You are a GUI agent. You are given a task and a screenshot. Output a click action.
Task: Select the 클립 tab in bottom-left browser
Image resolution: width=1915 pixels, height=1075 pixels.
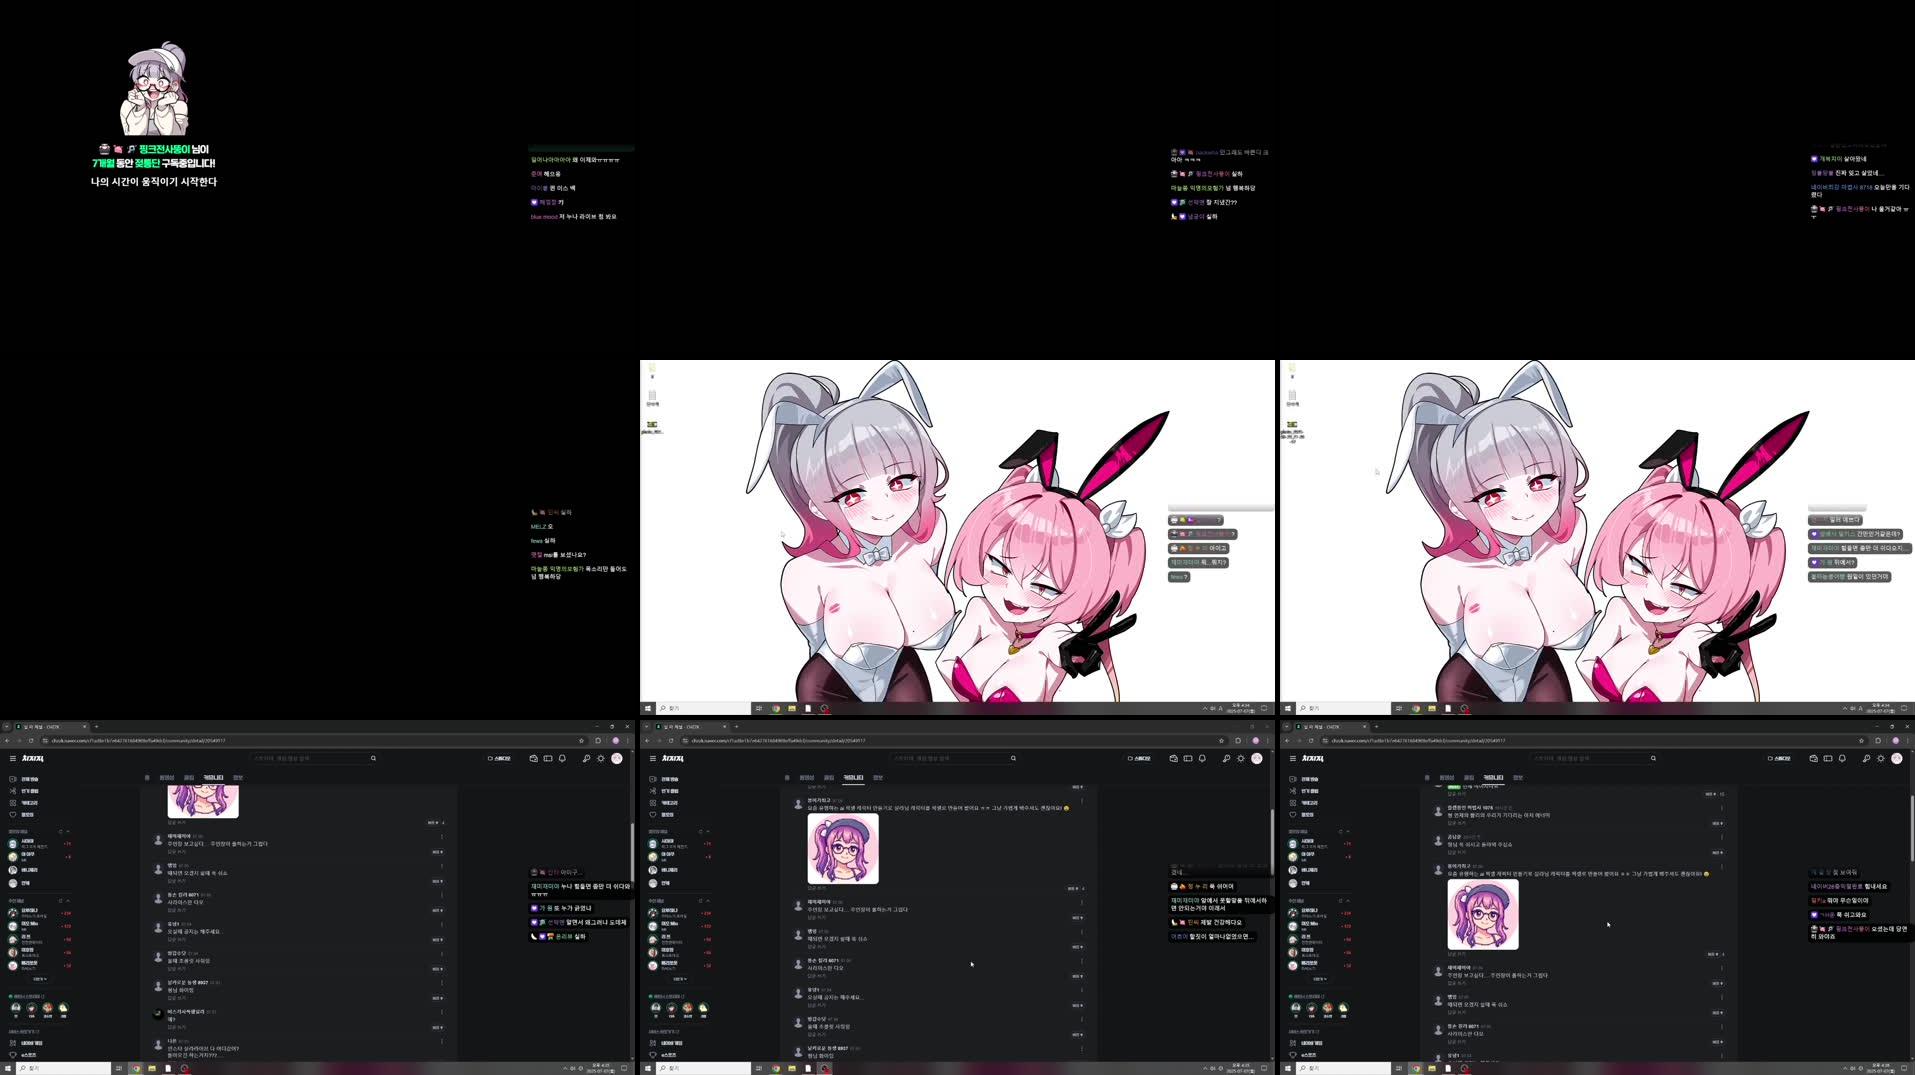189,777
